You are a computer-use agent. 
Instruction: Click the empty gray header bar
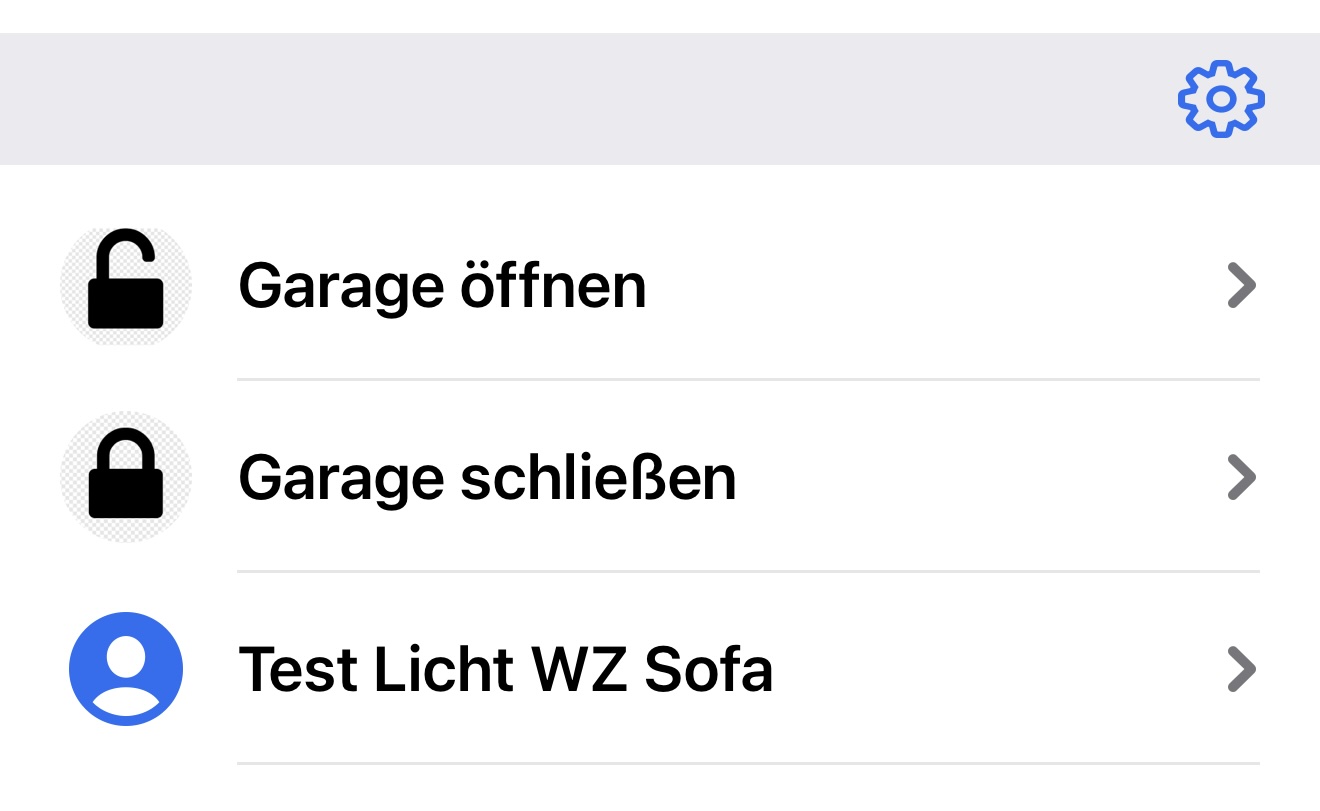point(600,99)
